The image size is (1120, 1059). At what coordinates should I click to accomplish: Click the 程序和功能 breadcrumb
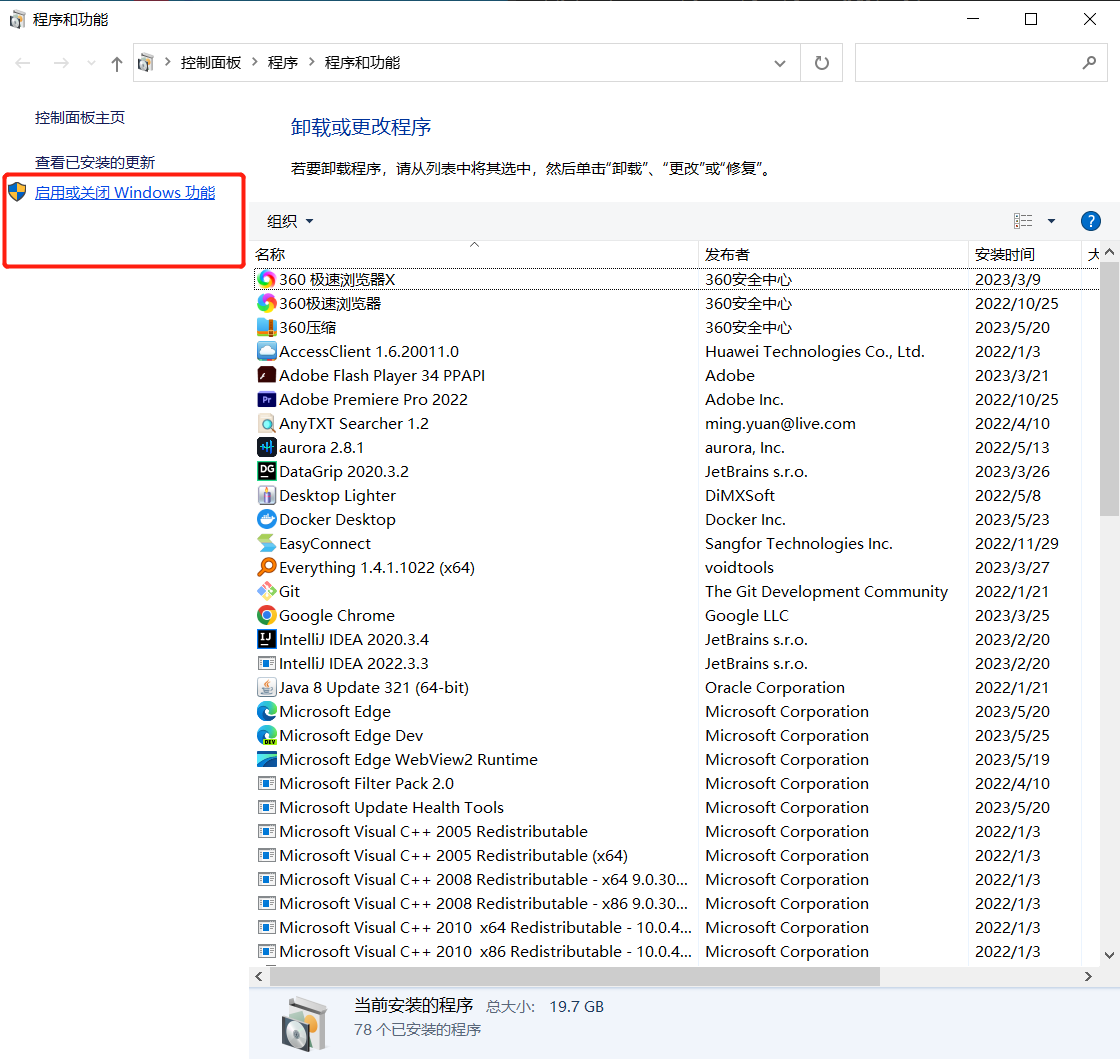pyautogui.click(x=362, y=63)
